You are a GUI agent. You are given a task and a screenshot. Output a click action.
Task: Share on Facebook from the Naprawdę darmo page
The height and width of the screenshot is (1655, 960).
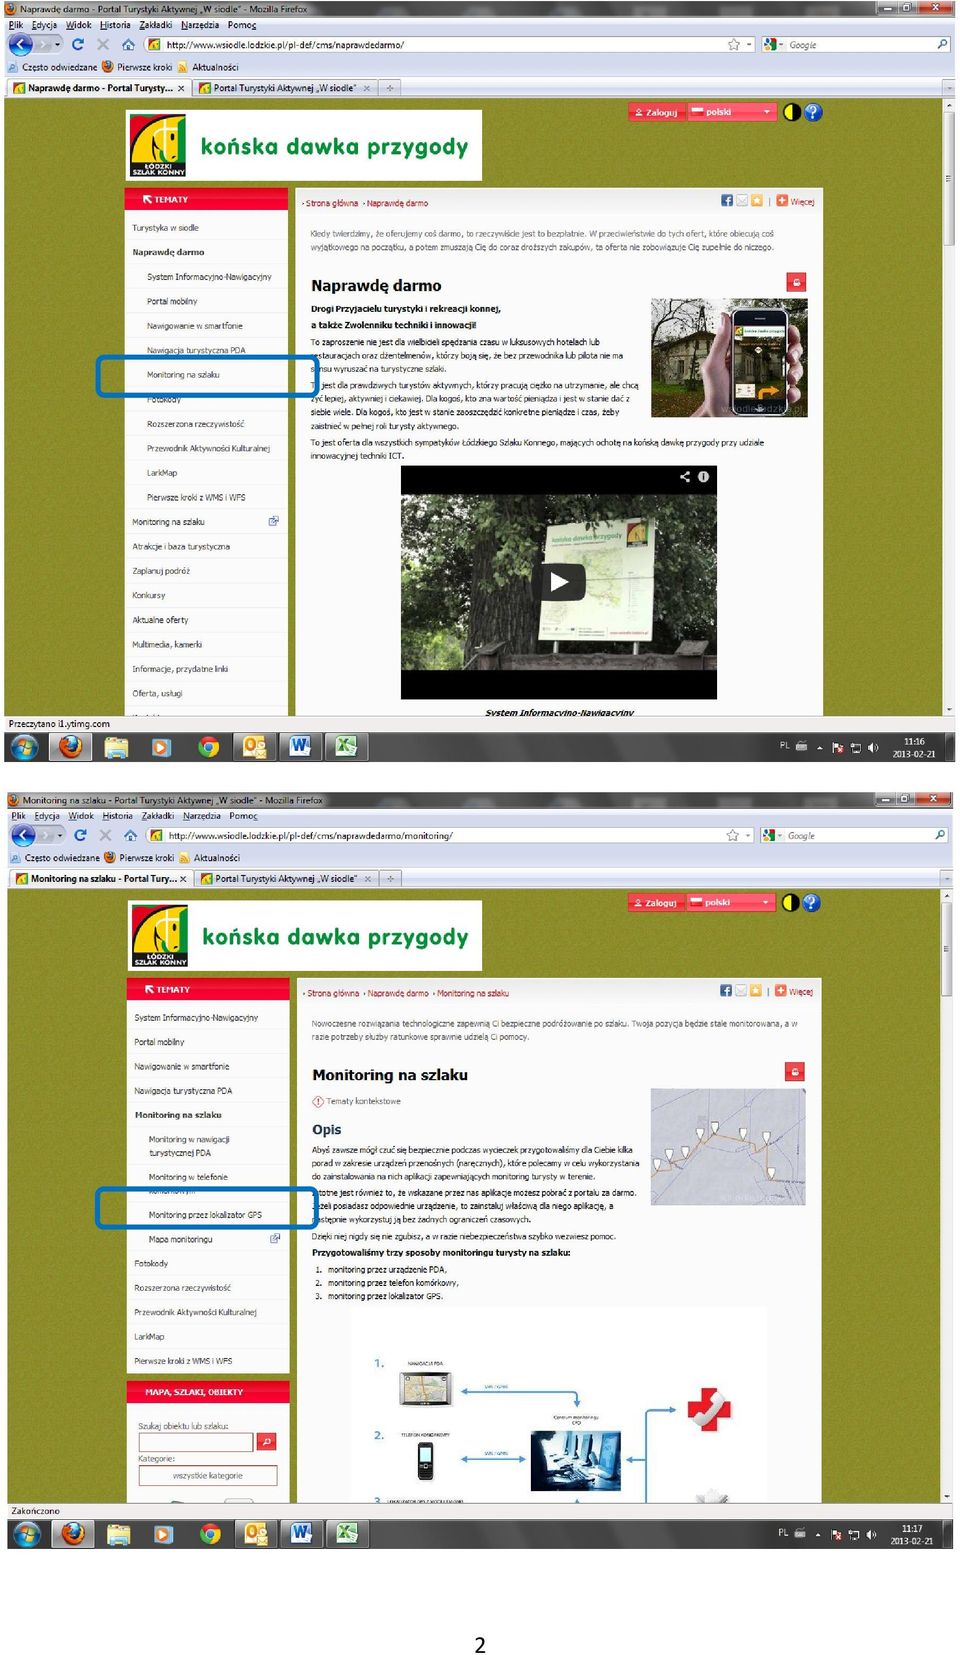[x=727, y=200]
